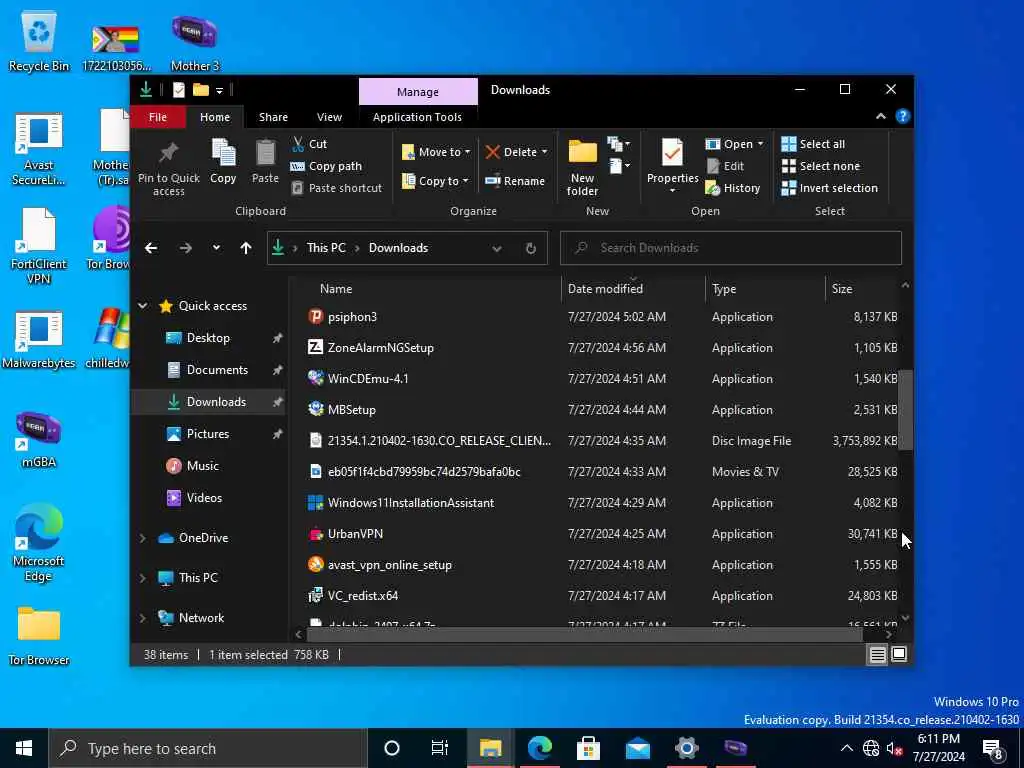Open Documents in Quick access

(x=217, y=370)
